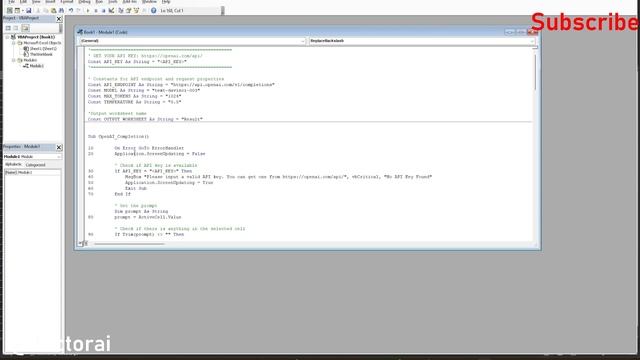Click the Redo arrow icon

click(79, 11)
